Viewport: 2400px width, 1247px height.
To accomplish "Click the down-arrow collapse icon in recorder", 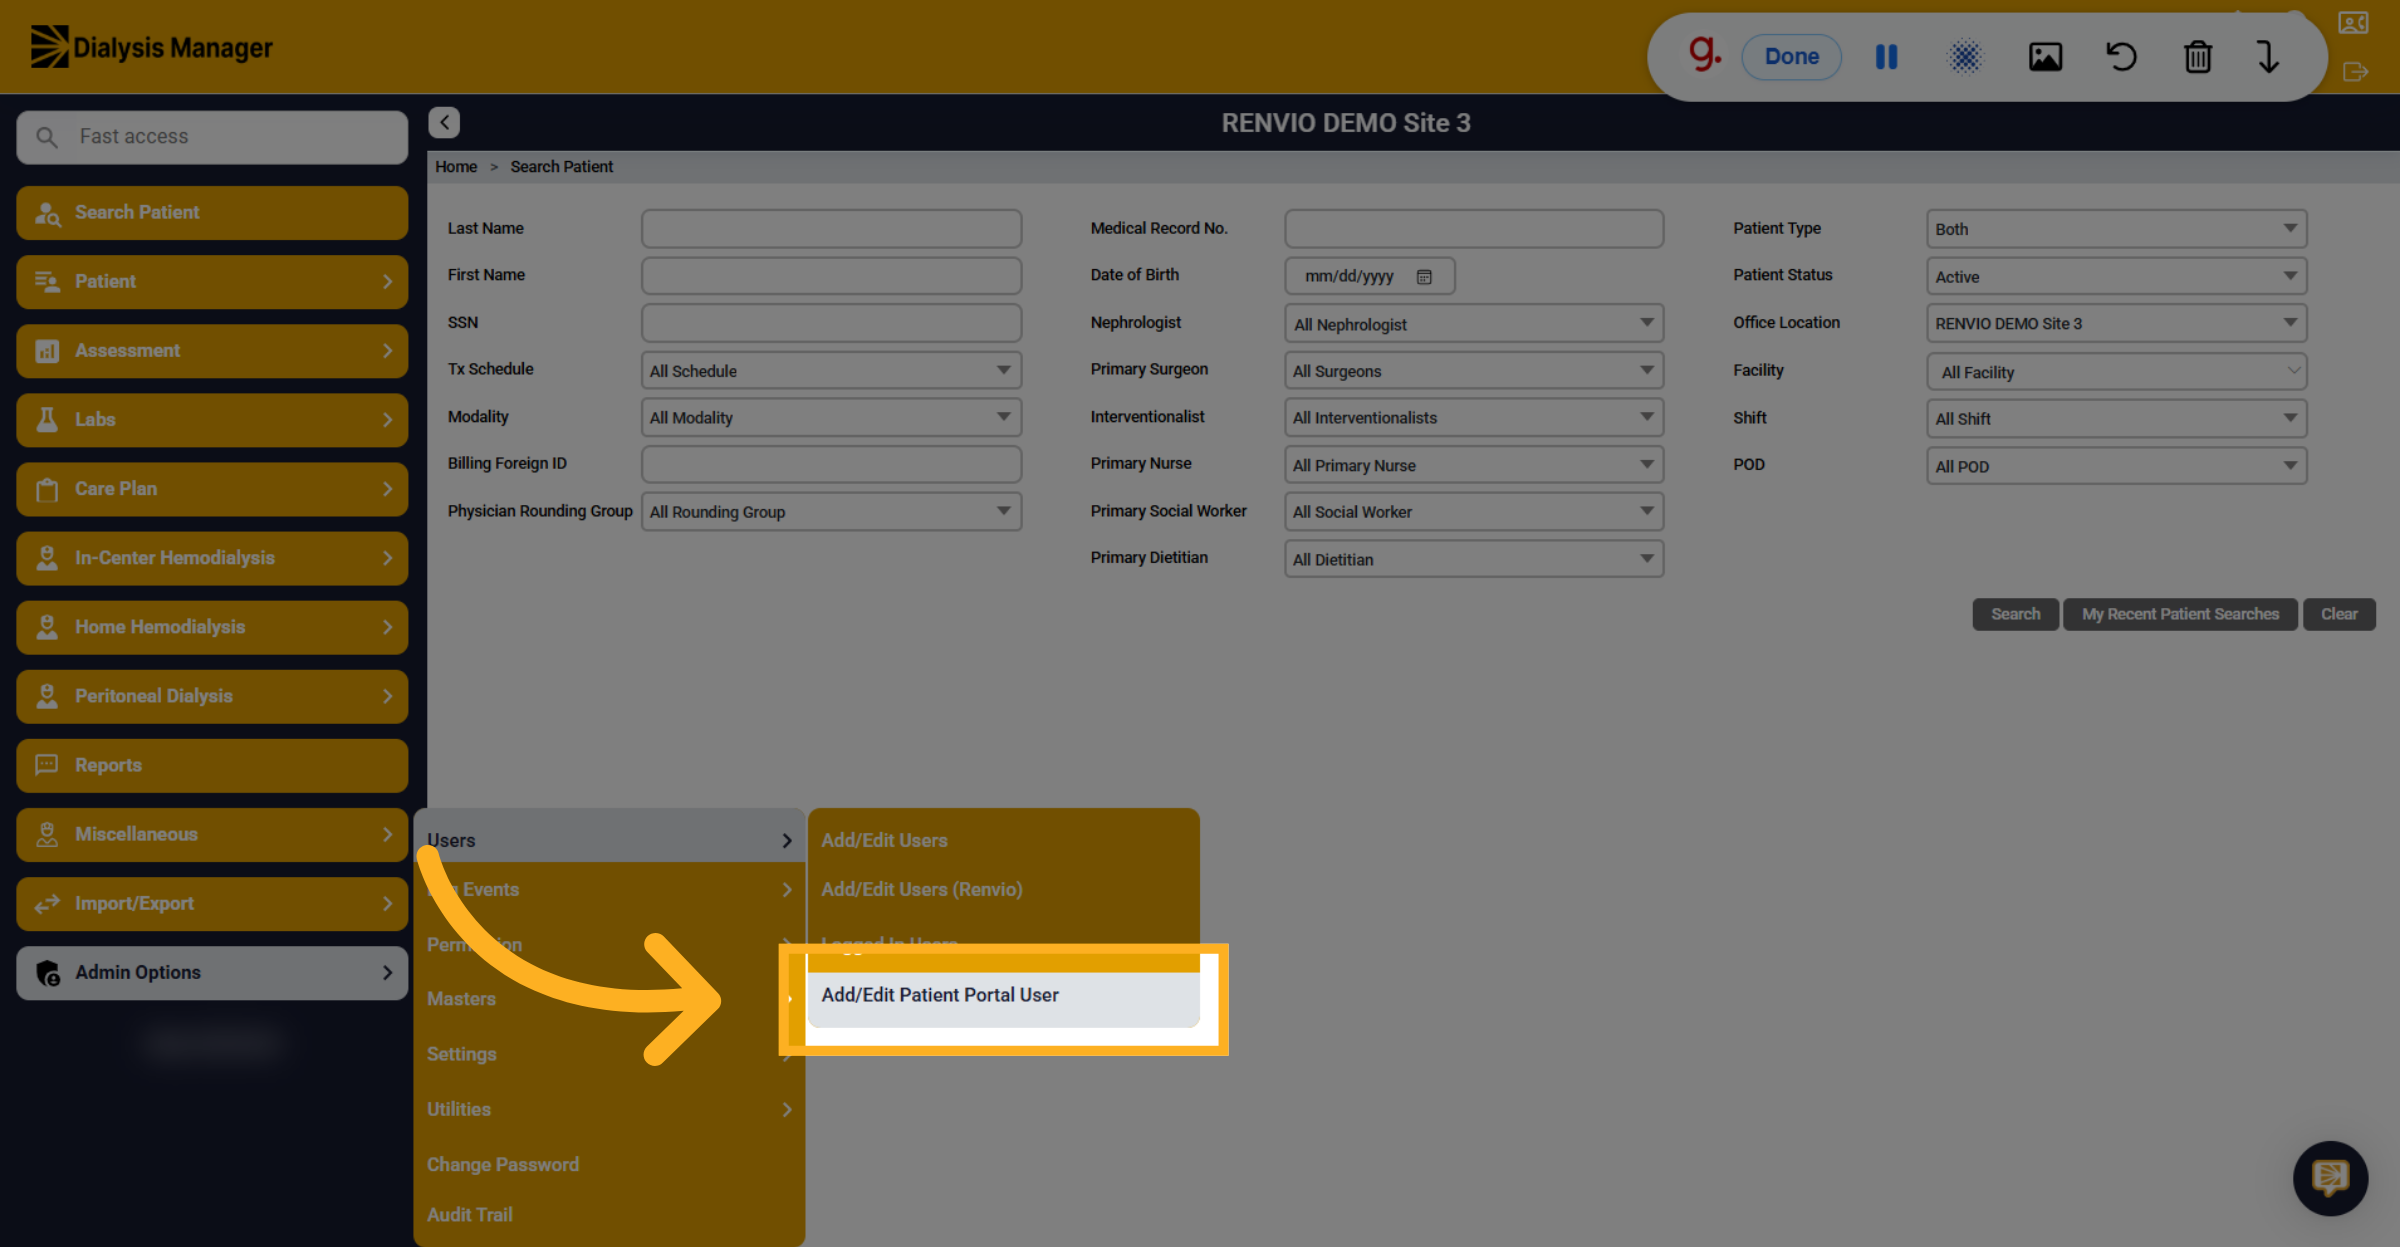I will (x=2268, y=57).
